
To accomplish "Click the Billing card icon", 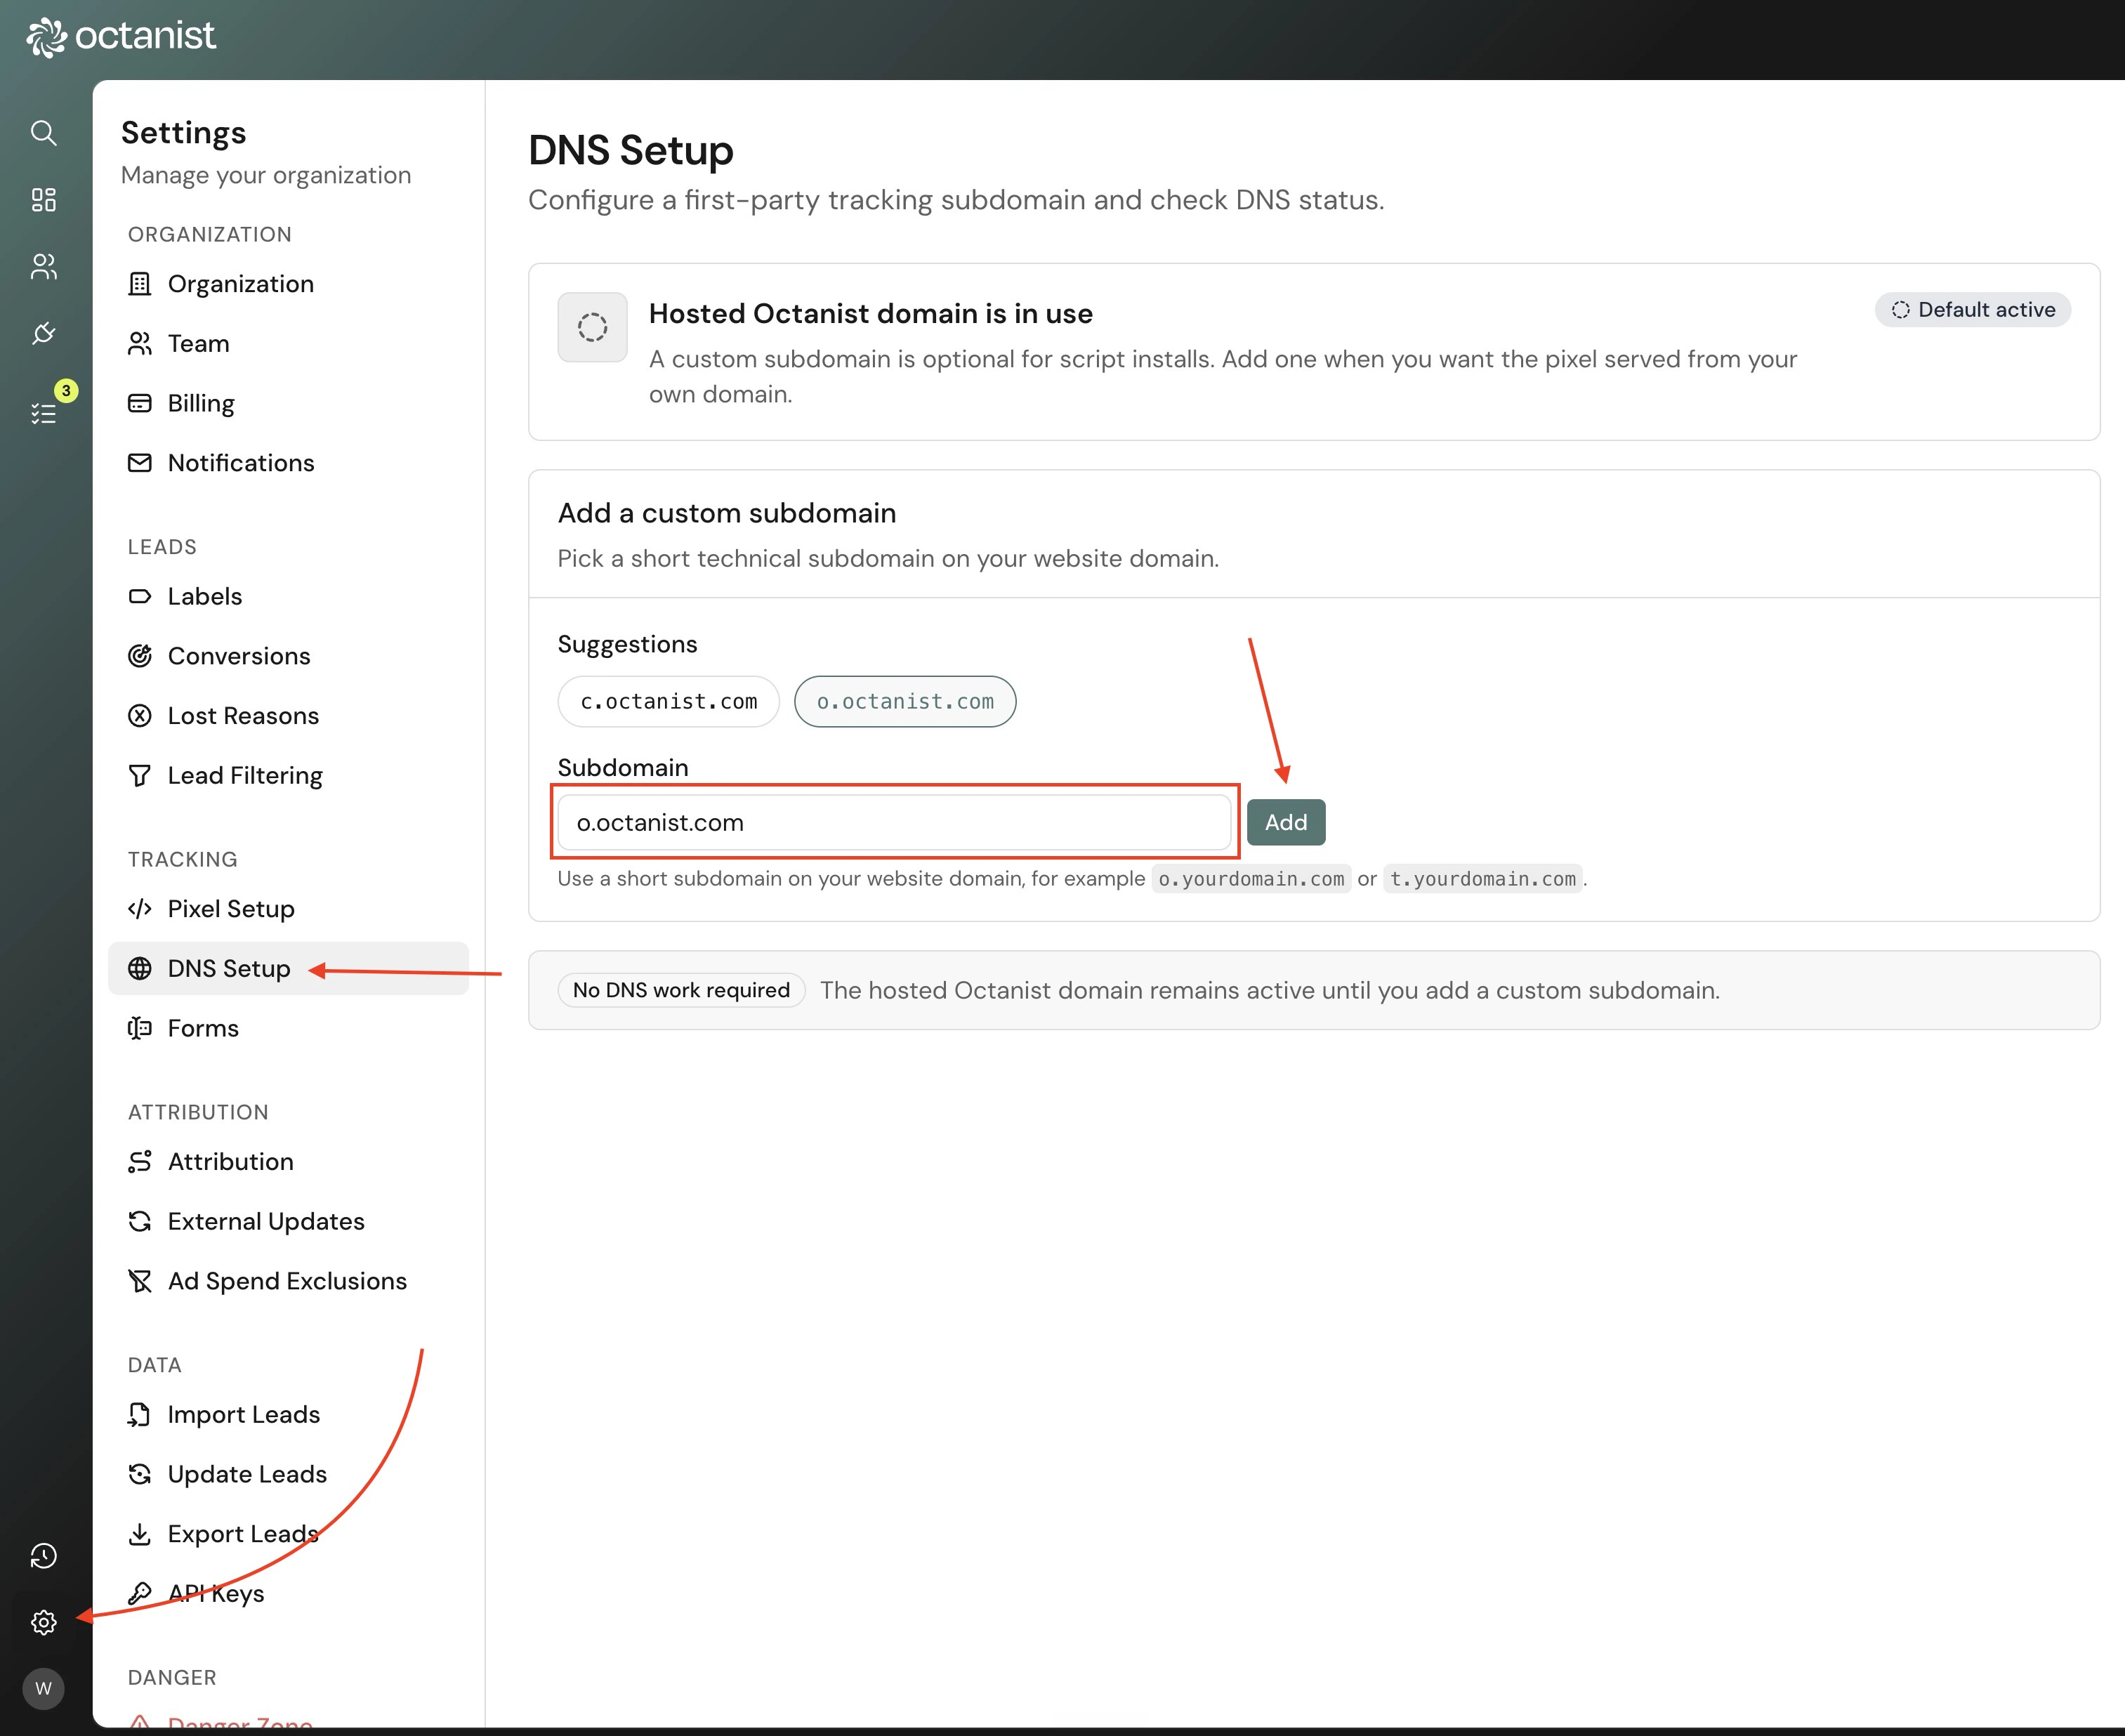I will coord(140,403).
